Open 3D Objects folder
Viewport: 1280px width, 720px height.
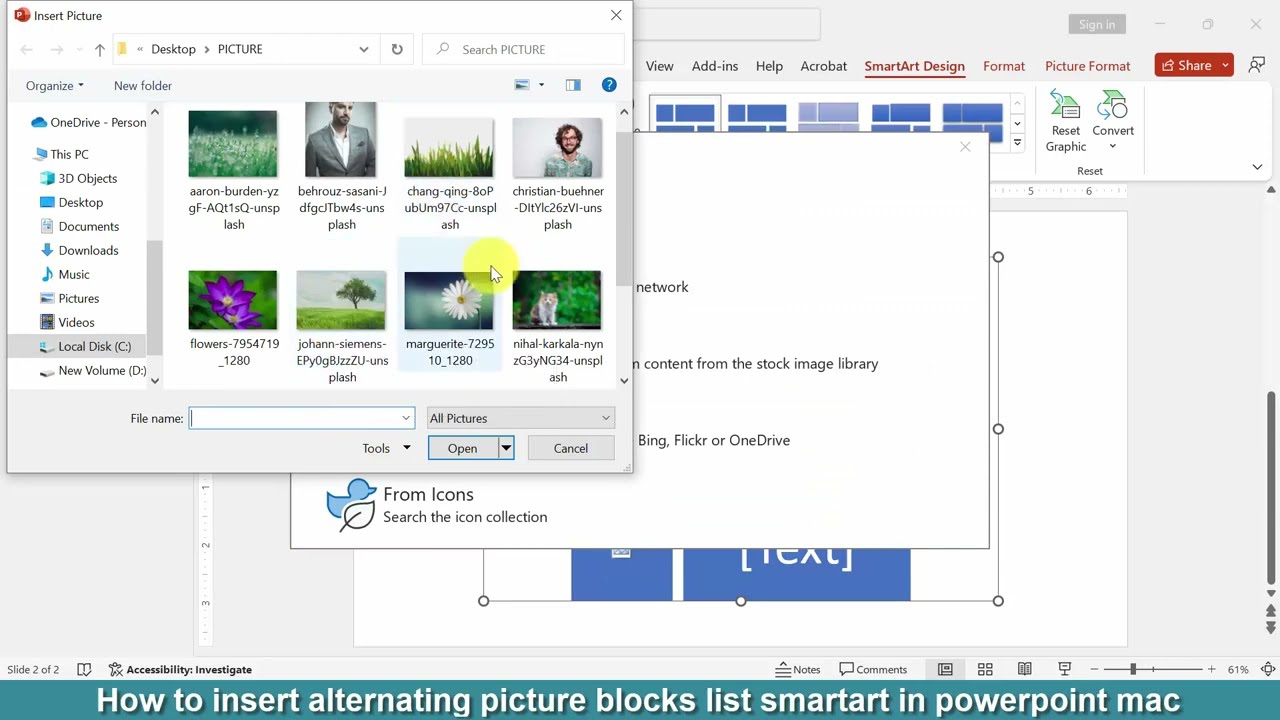(79, 178)
